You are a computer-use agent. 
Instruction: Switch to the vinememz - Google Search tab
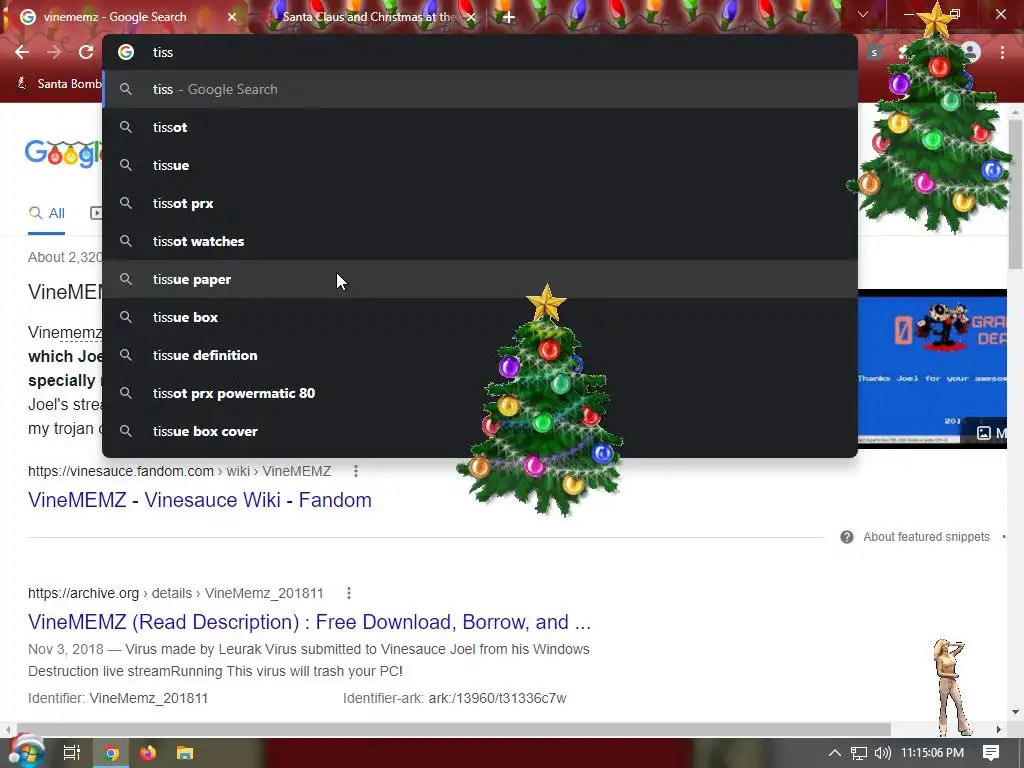click(x=127, y=17)
